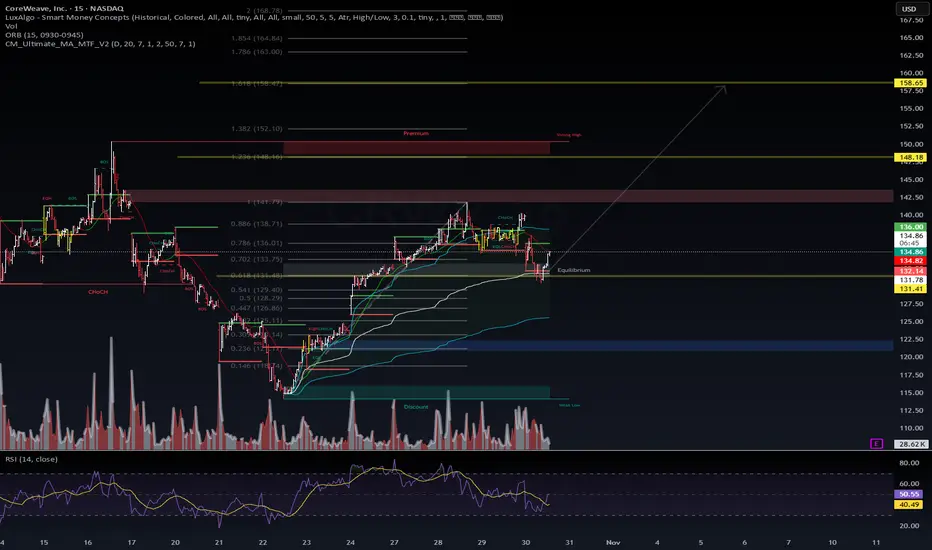This screenshot has height=550, width=932.
Task: Click the purple 50.55 RSI value label
Action: pyautogui.click(x=910, y=494)
